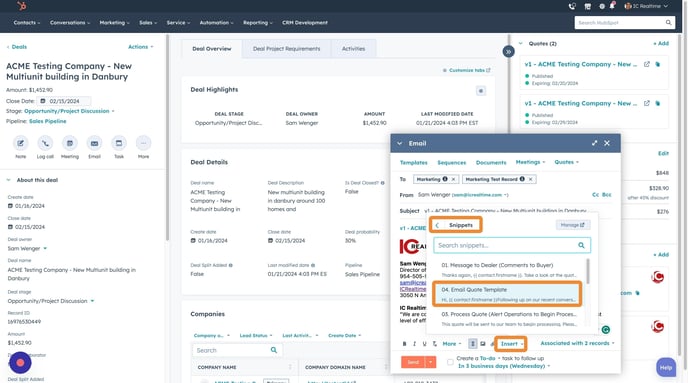Open Associated with 2 records dropdown
The width and height of the screenshot is (688, 383).
click(x=577, y=343)
